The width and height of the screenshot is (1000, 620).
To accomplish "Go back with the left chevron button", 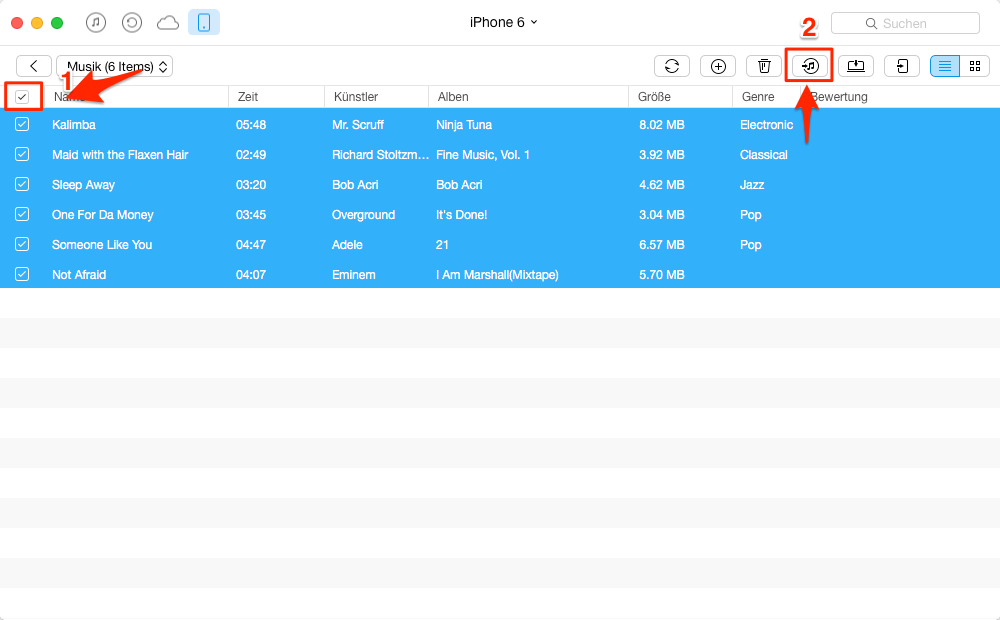I will tap(34, 66).
